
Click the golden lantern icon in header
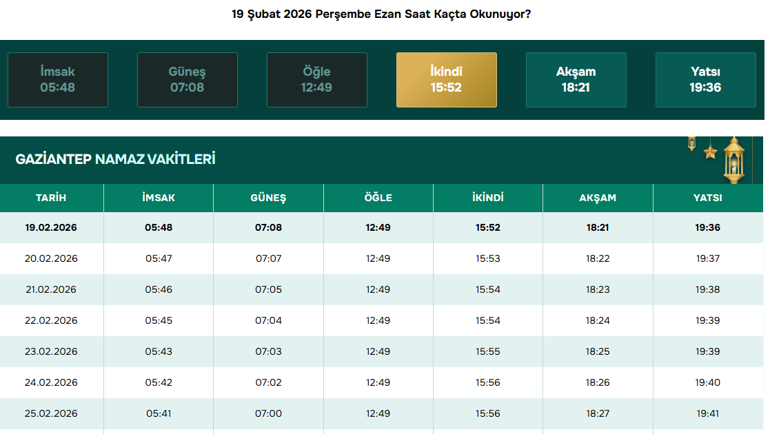(x=734, y=160)
